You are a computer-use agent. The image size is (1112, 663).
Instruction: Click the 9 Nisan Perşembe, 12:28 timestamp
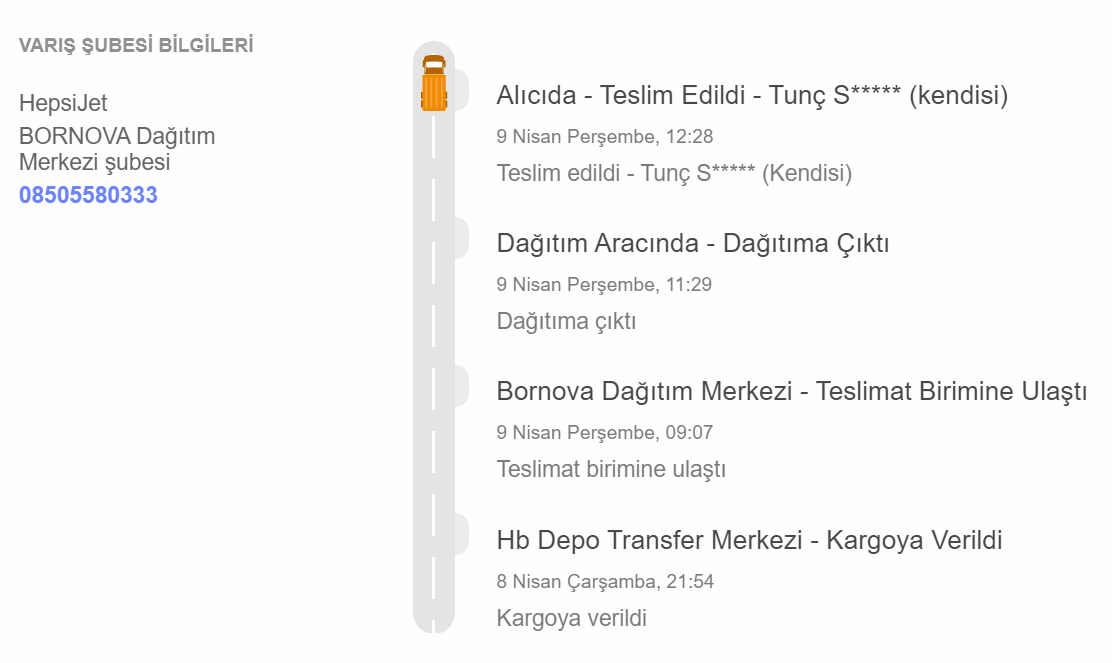pos(604,137)
